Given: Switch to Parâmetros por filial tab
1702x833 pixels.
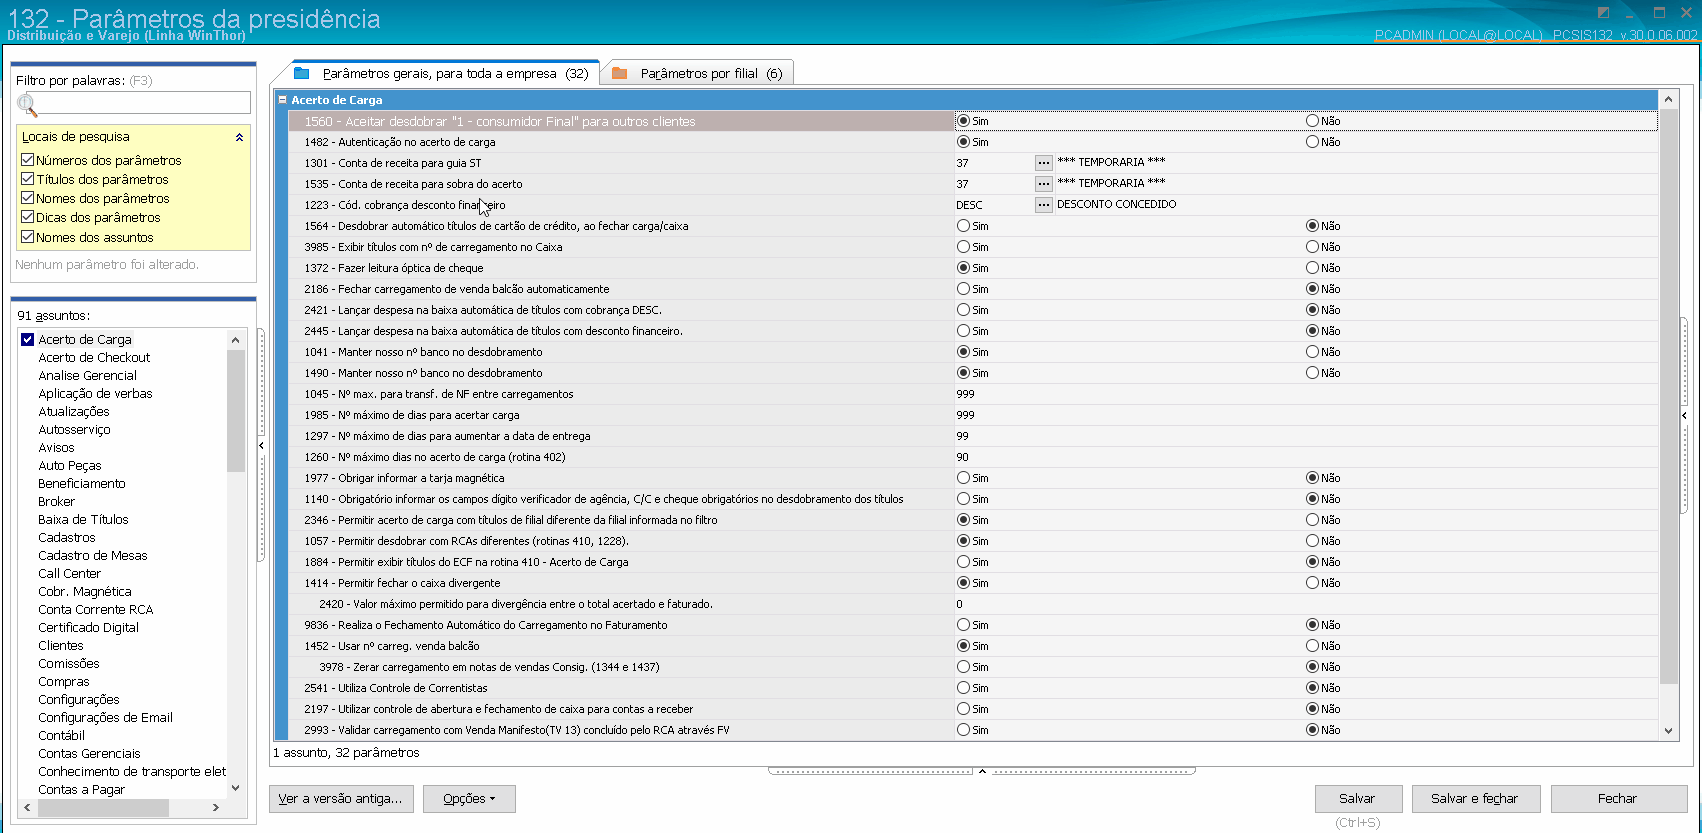Looking at the screenshot, I should tap(699, 73).
